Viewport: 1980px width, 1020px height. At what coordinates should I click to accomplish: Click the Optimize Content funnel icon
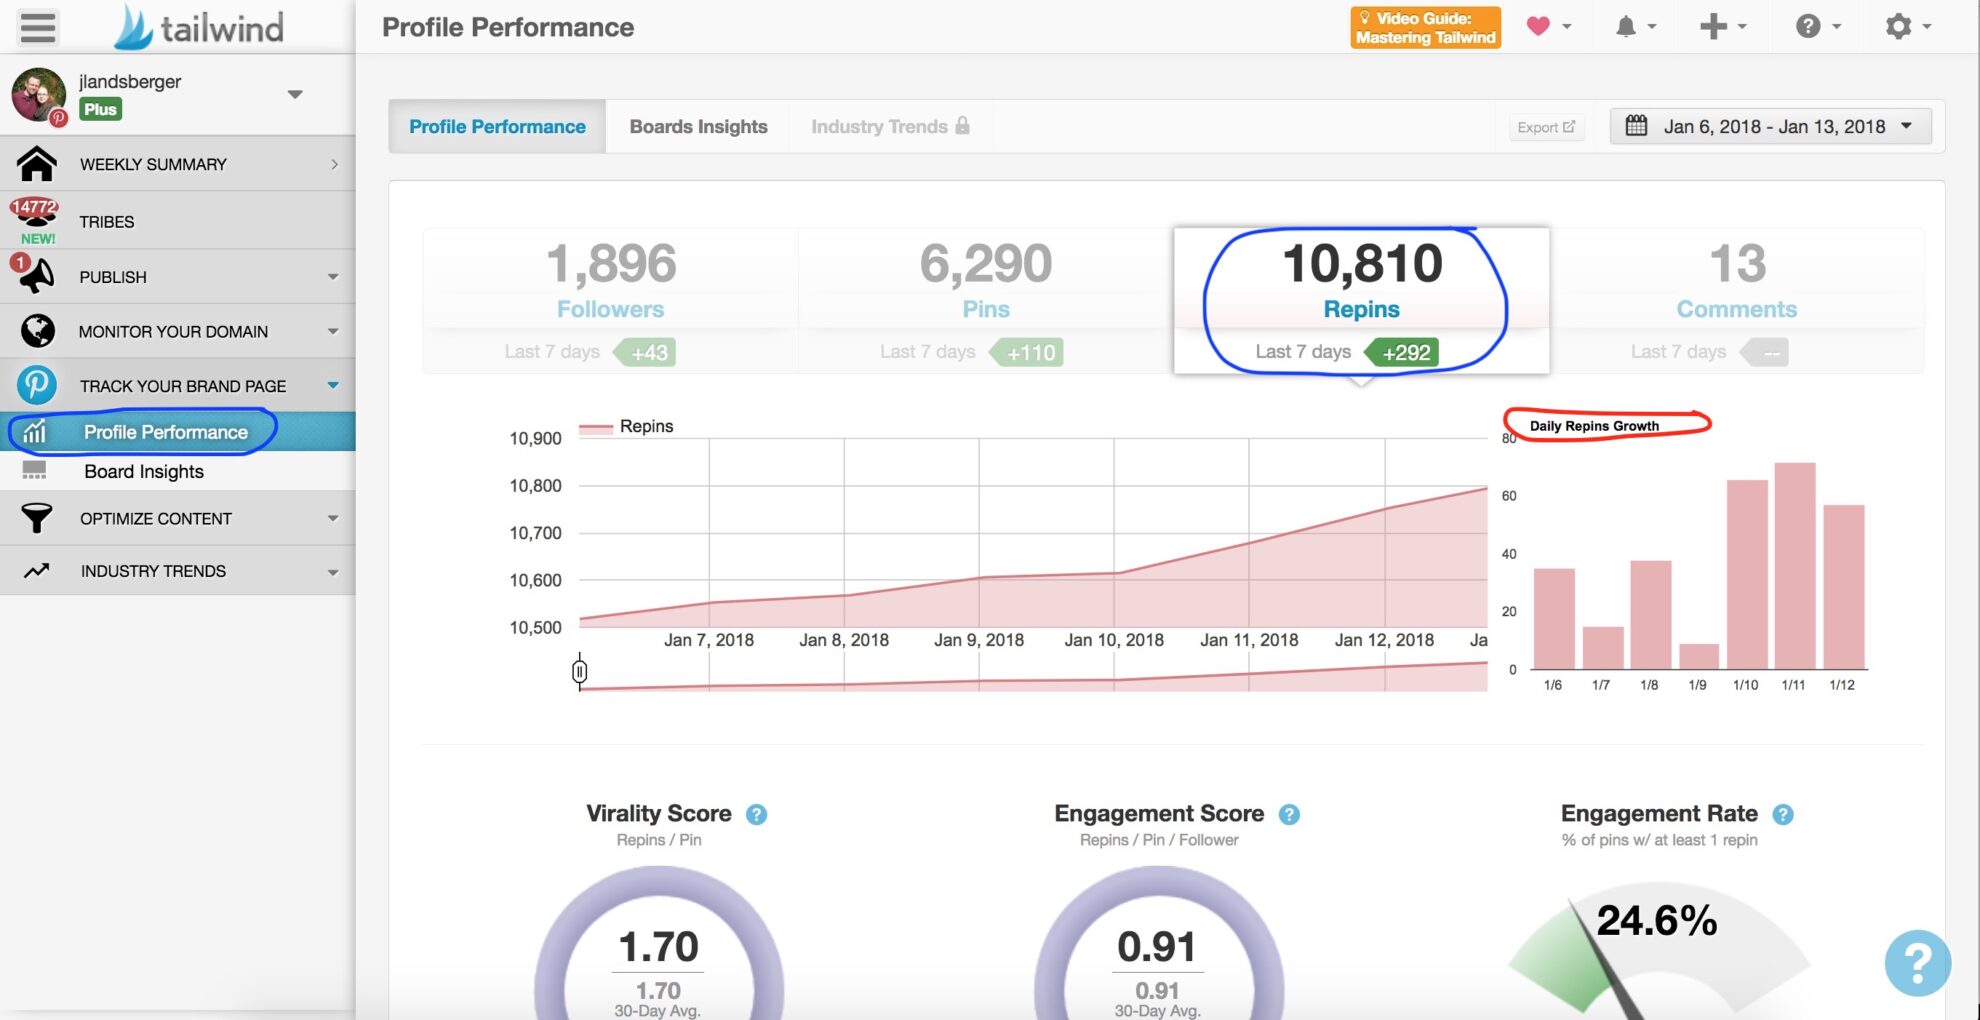[37, 518]
